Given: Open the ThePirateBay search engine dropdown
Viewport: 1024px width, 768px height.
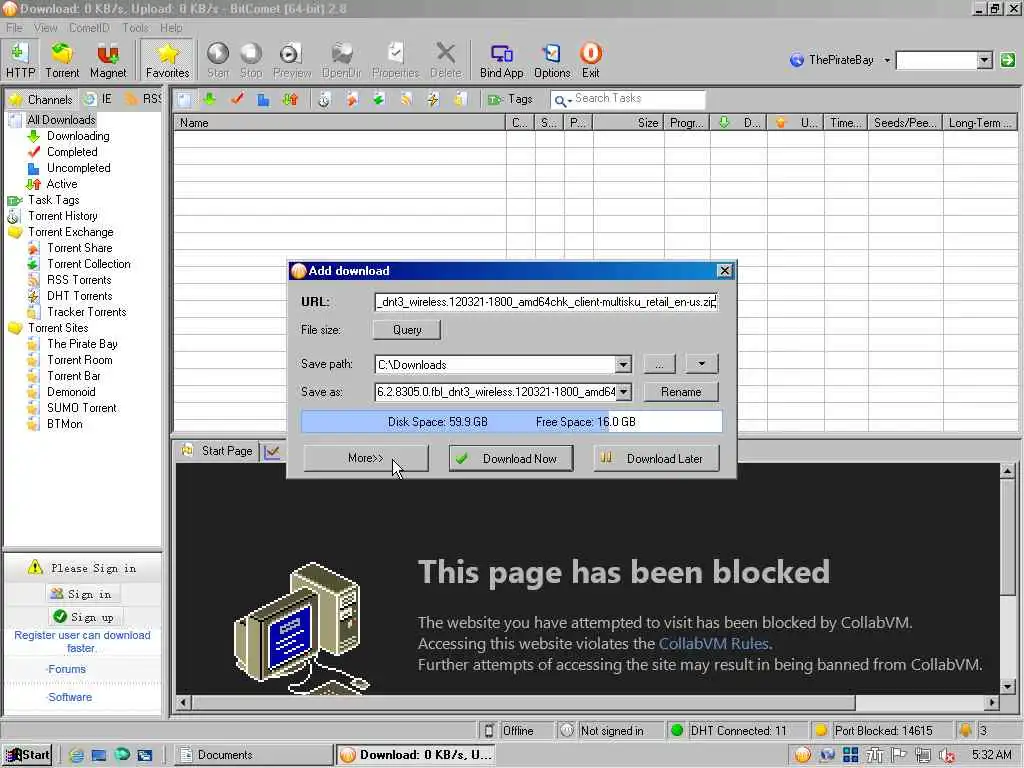Looking at the screenshot, I should (887, 60).
